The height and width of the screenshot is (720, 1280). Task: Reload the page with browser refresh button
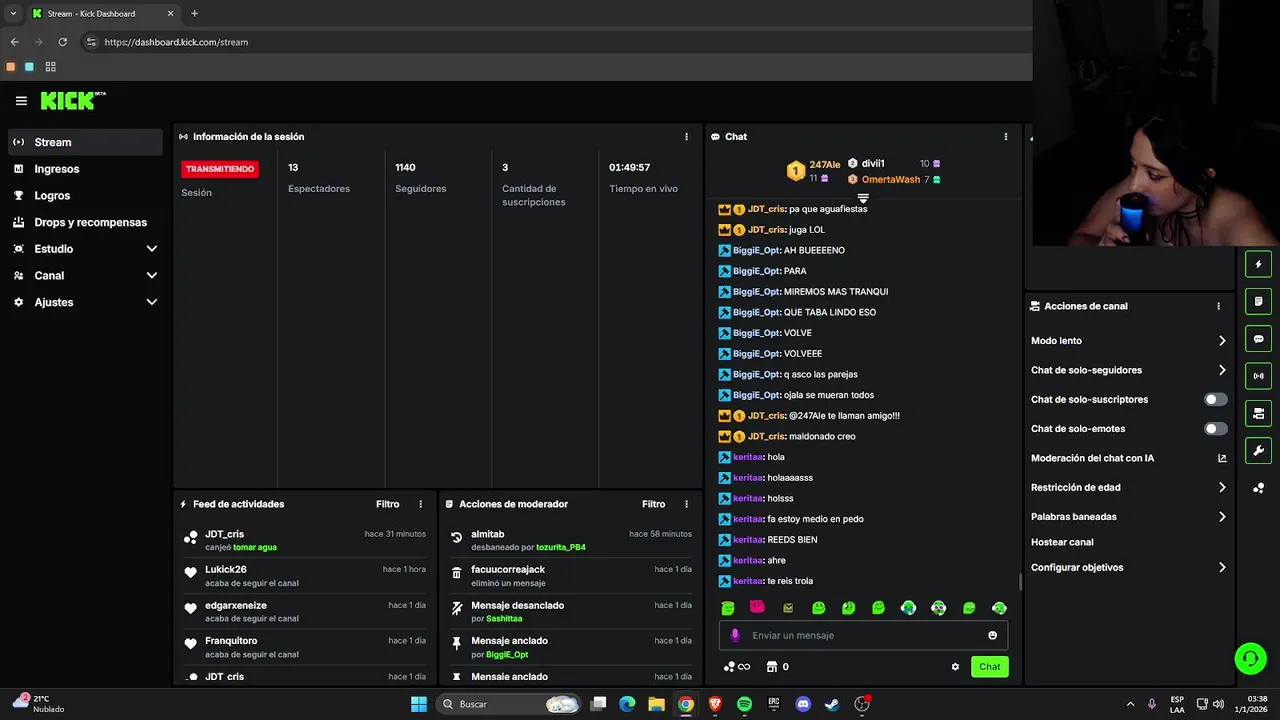[x=62, y=42]
